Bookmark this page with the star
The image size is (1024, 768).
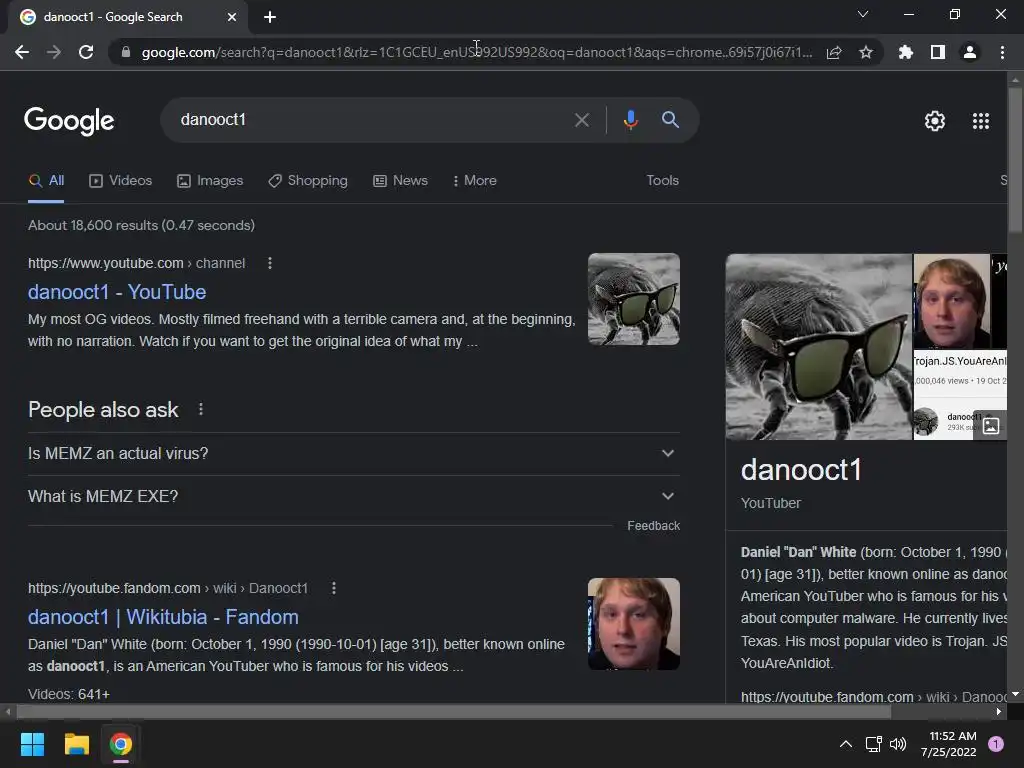click(866, 52)
